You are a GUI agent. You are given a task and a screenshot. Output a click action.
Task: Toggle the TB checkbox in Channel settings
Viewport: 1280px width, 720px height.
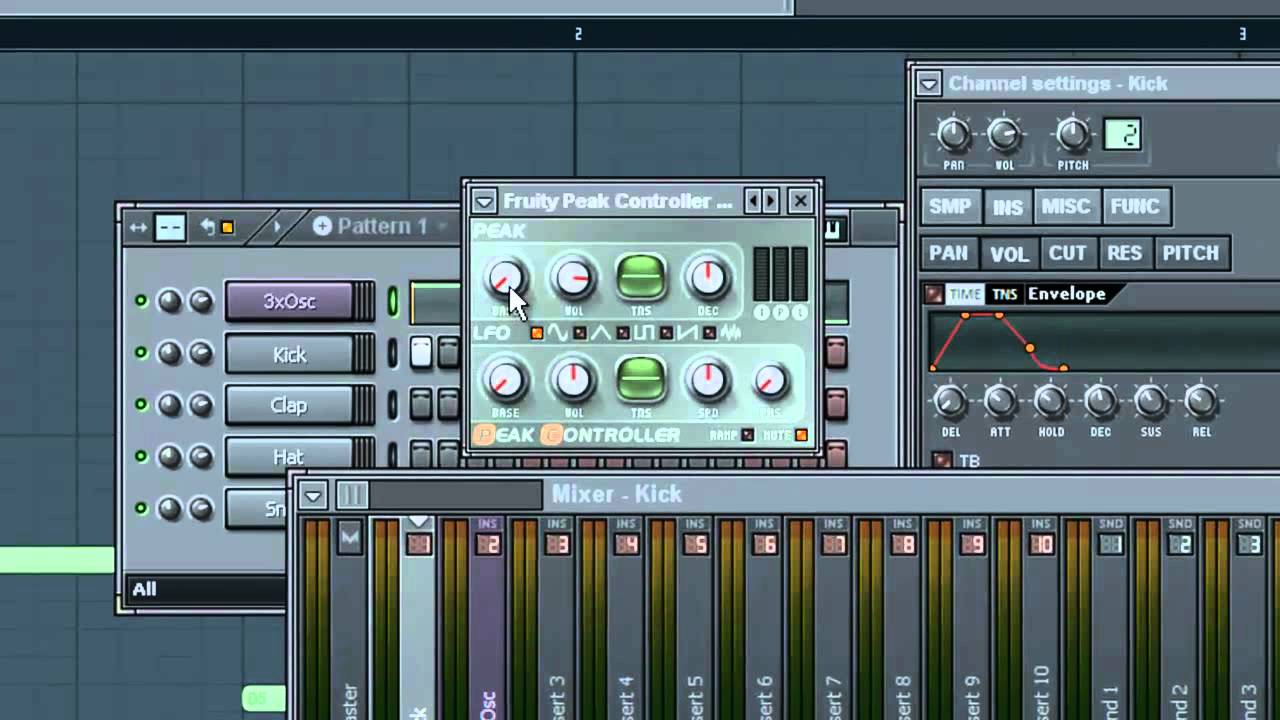(941, 460)
